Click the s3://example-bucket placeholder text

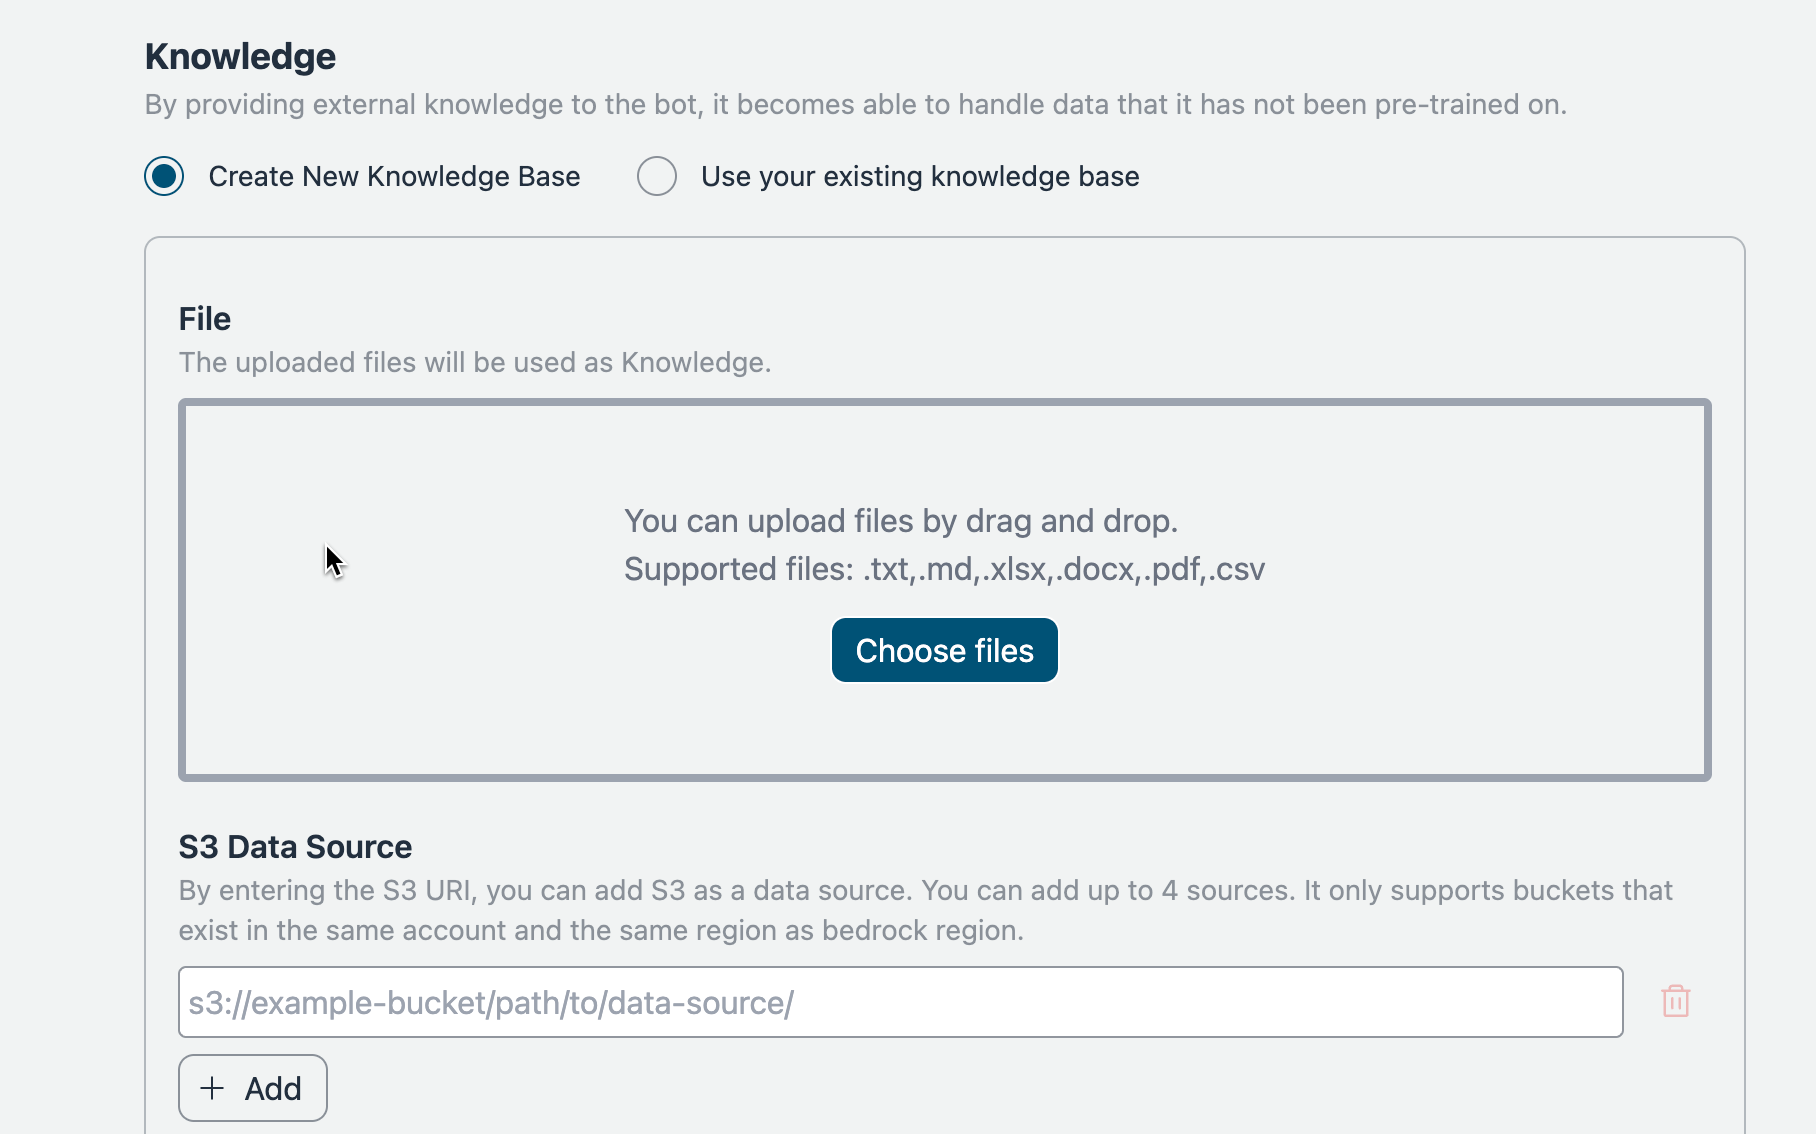pos(491,1002)
